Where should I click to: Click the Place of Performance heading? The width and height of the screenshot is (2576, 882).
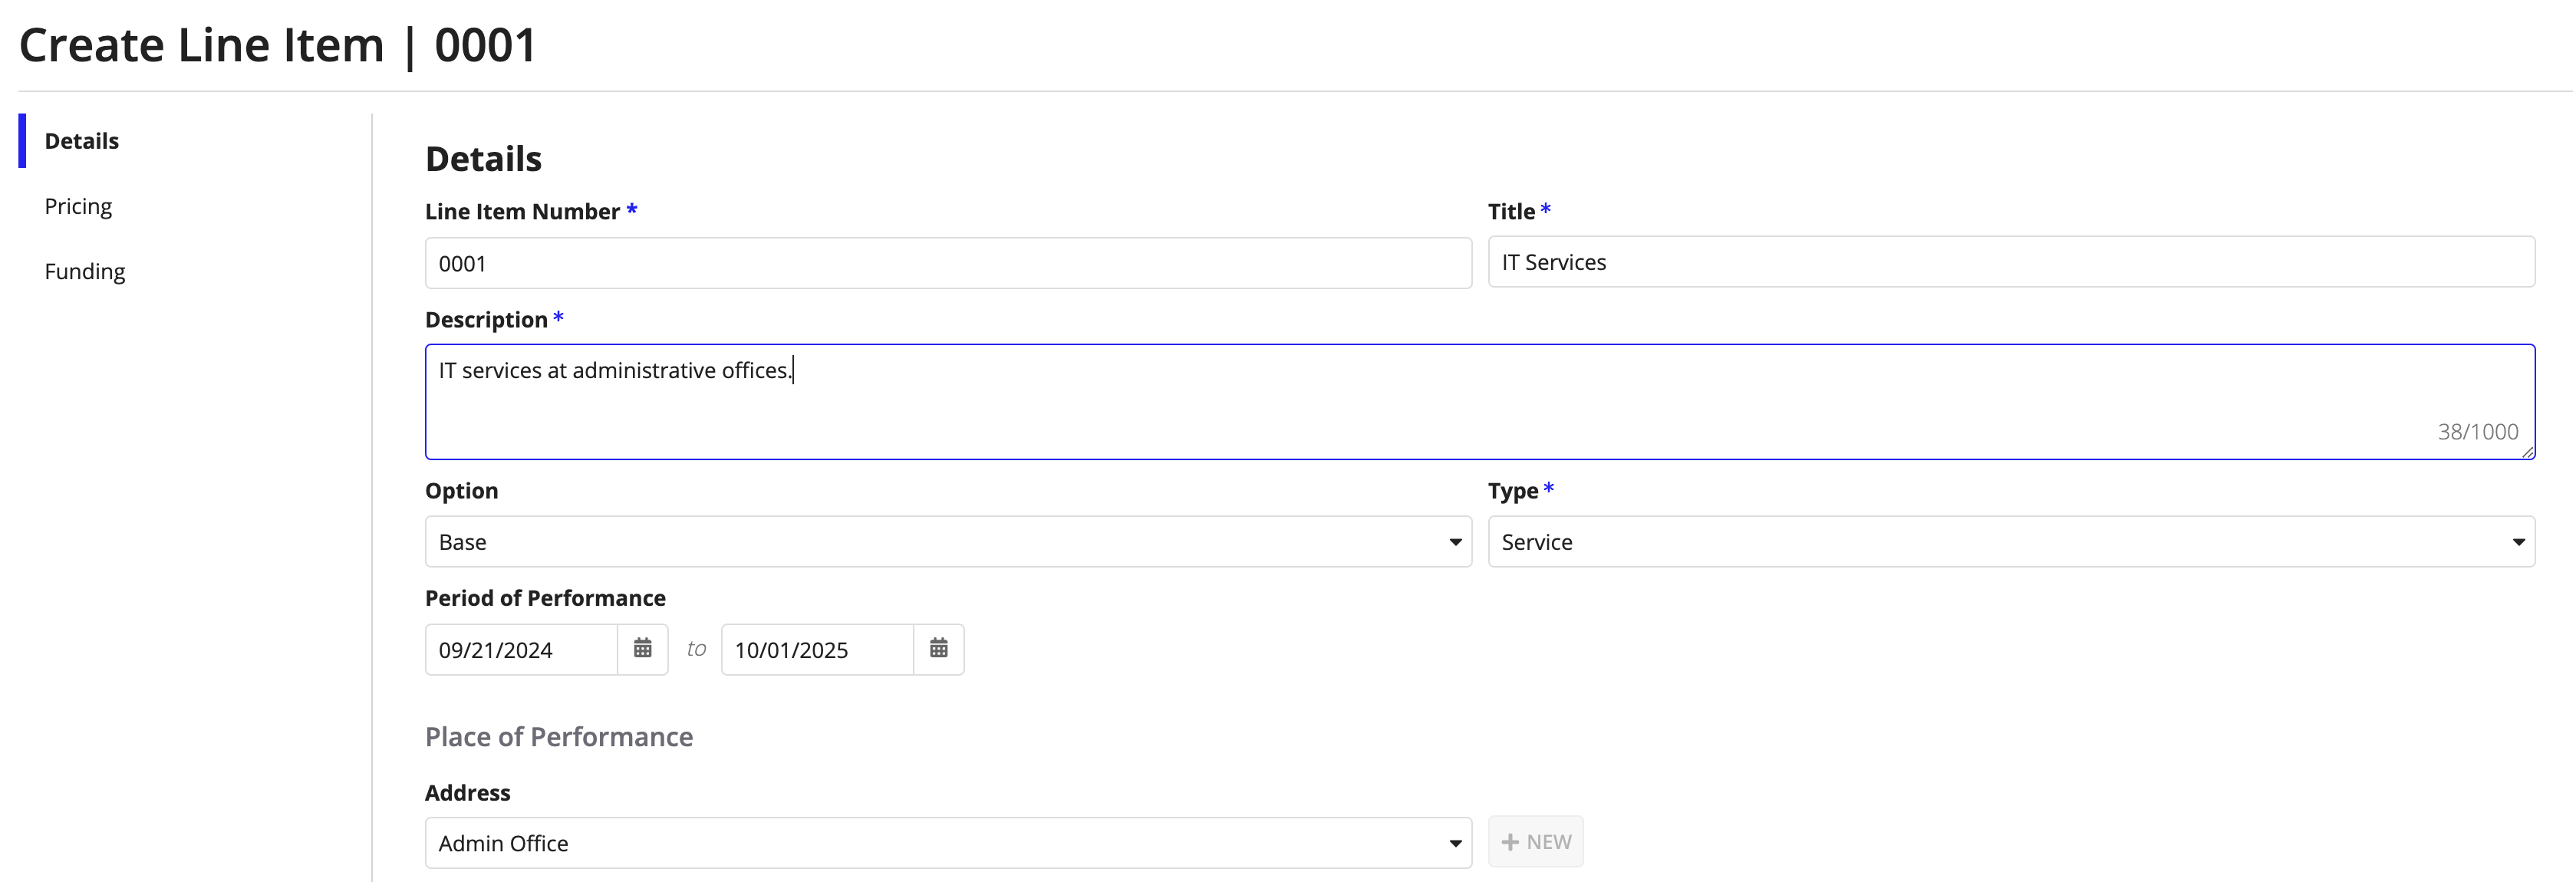coord(559,737)
